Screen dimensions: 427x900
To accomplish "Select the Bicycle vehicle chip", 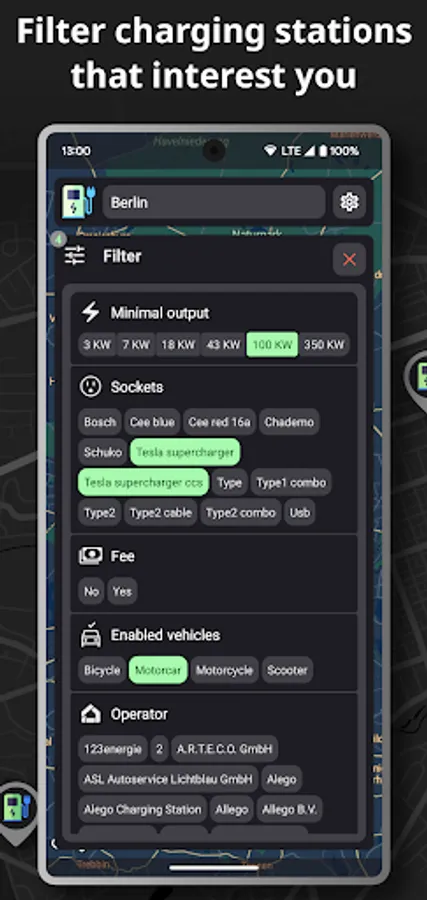I will (x=102, y=670).
